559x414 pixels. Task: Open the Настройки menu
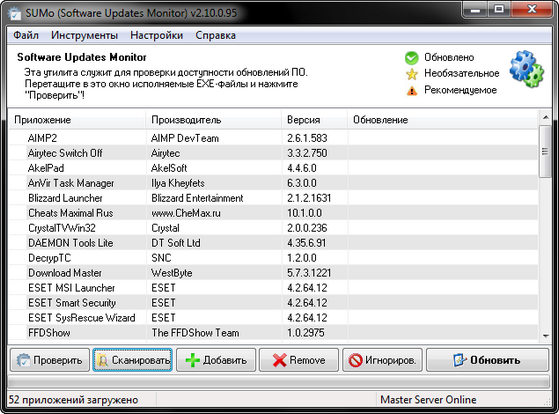(x=157, y=35)
